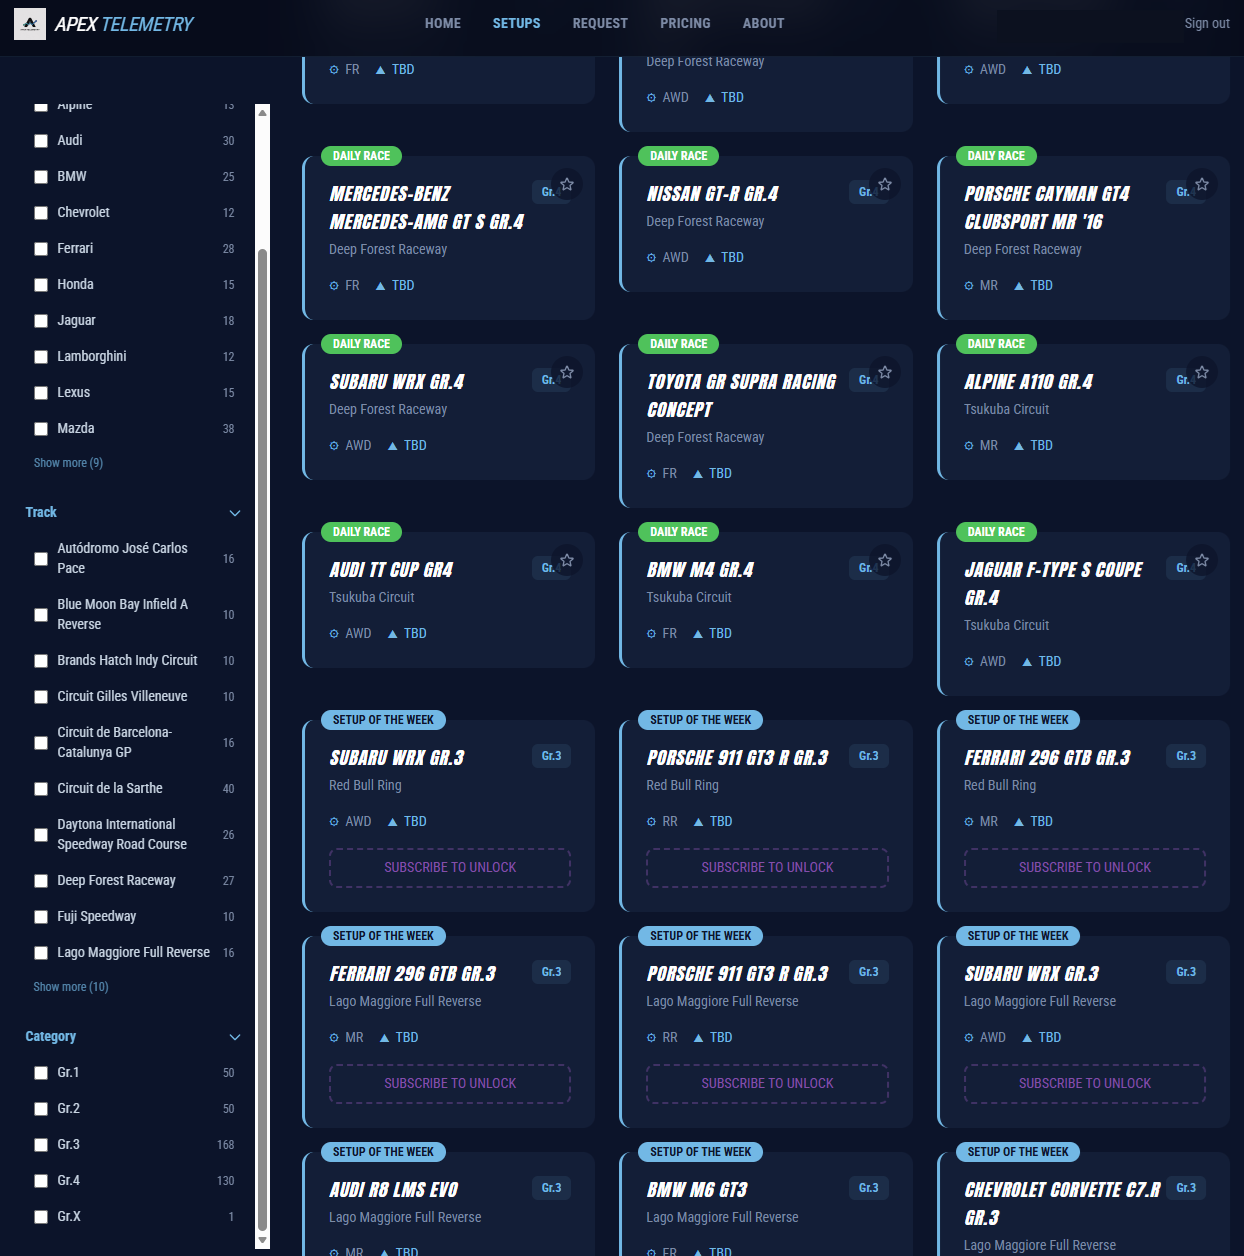This screenshot has width=1244, height=1256.
Task: Click the Apex Telemetry logo icon
Action: pyautogui.click(x=30, y=22)
